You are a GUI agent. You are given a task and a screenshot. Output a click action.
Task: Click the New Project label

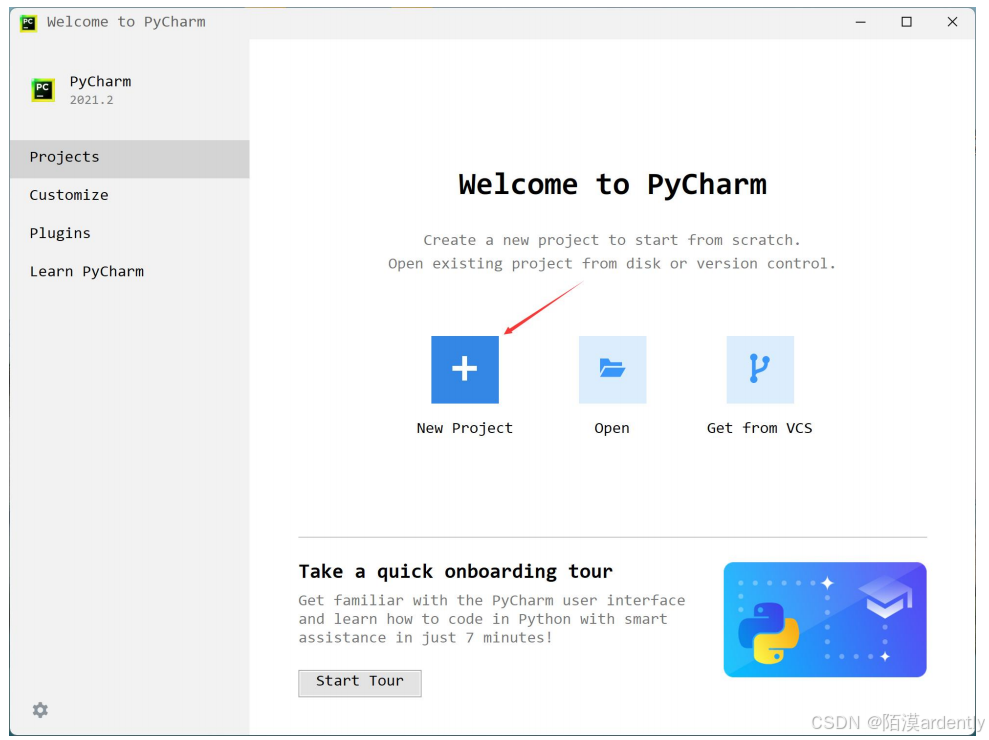click(x=465, y=428)
